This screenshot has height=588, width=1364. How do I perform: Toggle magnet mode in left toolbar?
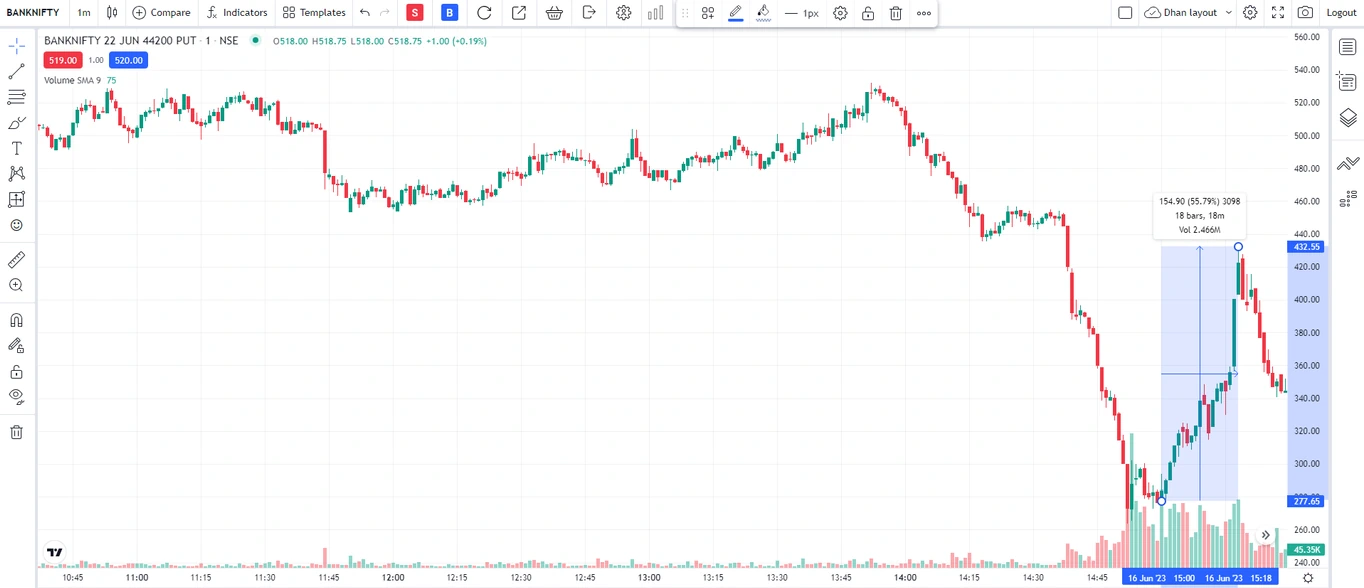tap(16, 321)
